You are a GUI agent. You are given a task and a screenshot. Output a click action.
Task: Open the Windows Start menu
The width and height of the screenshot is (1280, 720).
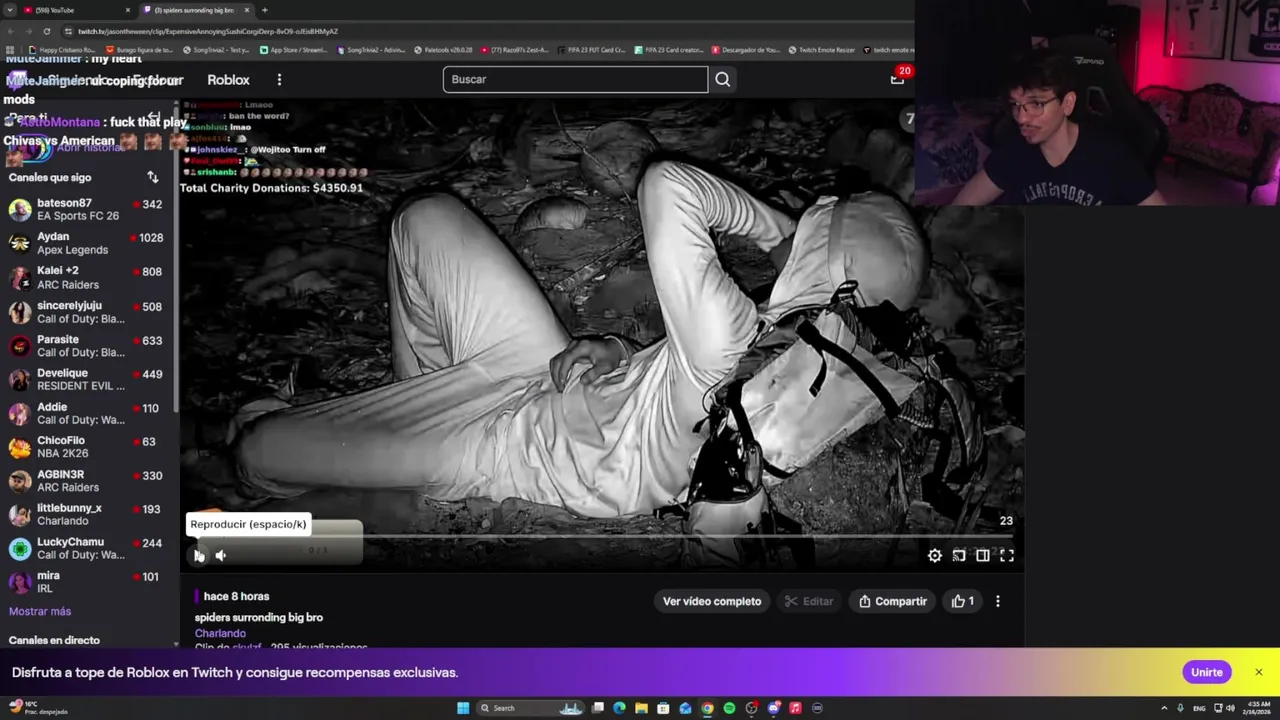(x=462, y=708)
